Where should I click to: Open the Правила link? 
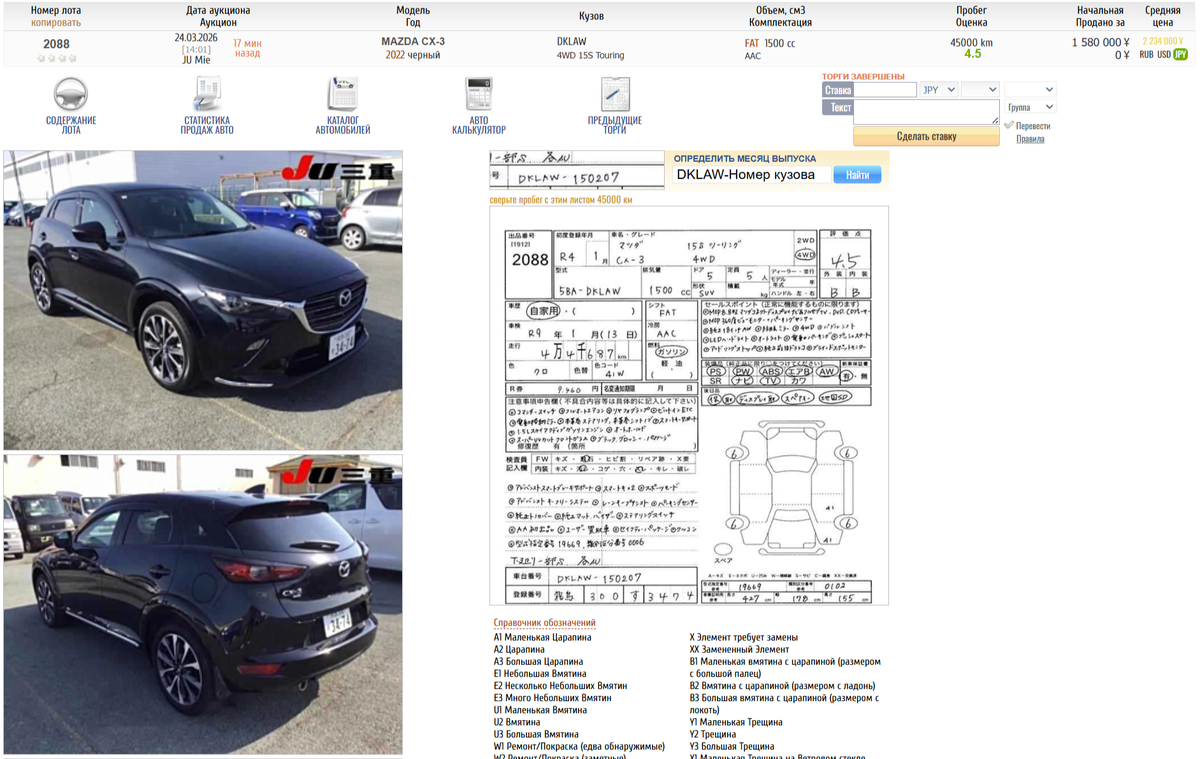(x=1030, y=139)
